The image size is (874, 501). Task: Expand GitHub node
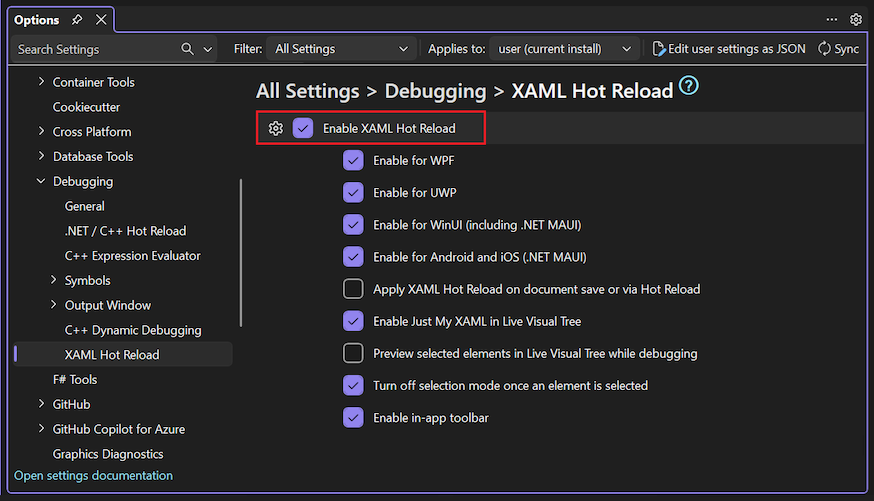click(x=41, y=403)
